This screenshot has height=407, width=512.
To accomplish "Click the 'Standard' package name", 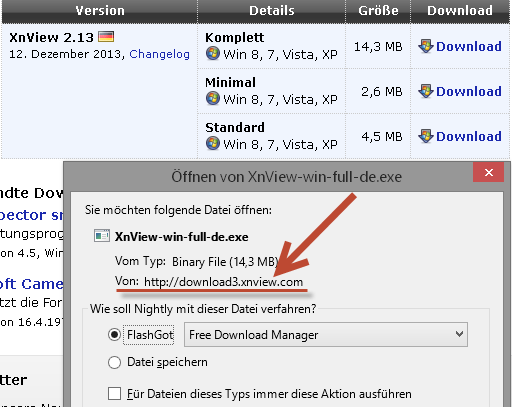I will [x=235, y=127].
